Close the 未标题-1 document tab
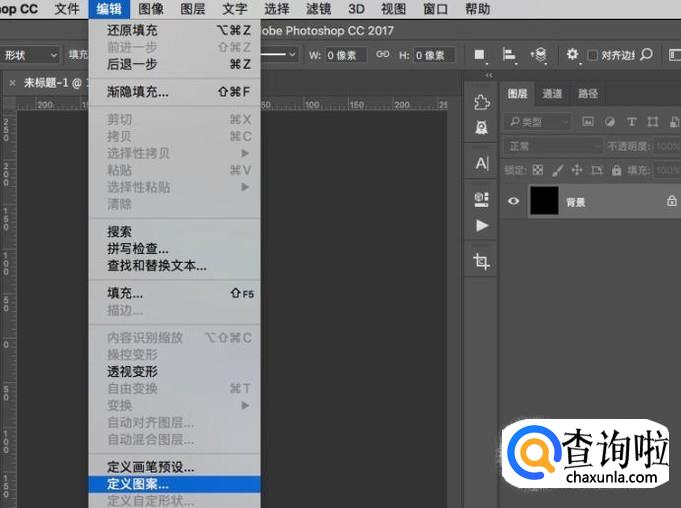Image resolution: width=681 pixels, height=508 pixels. (x=13, y=83)
